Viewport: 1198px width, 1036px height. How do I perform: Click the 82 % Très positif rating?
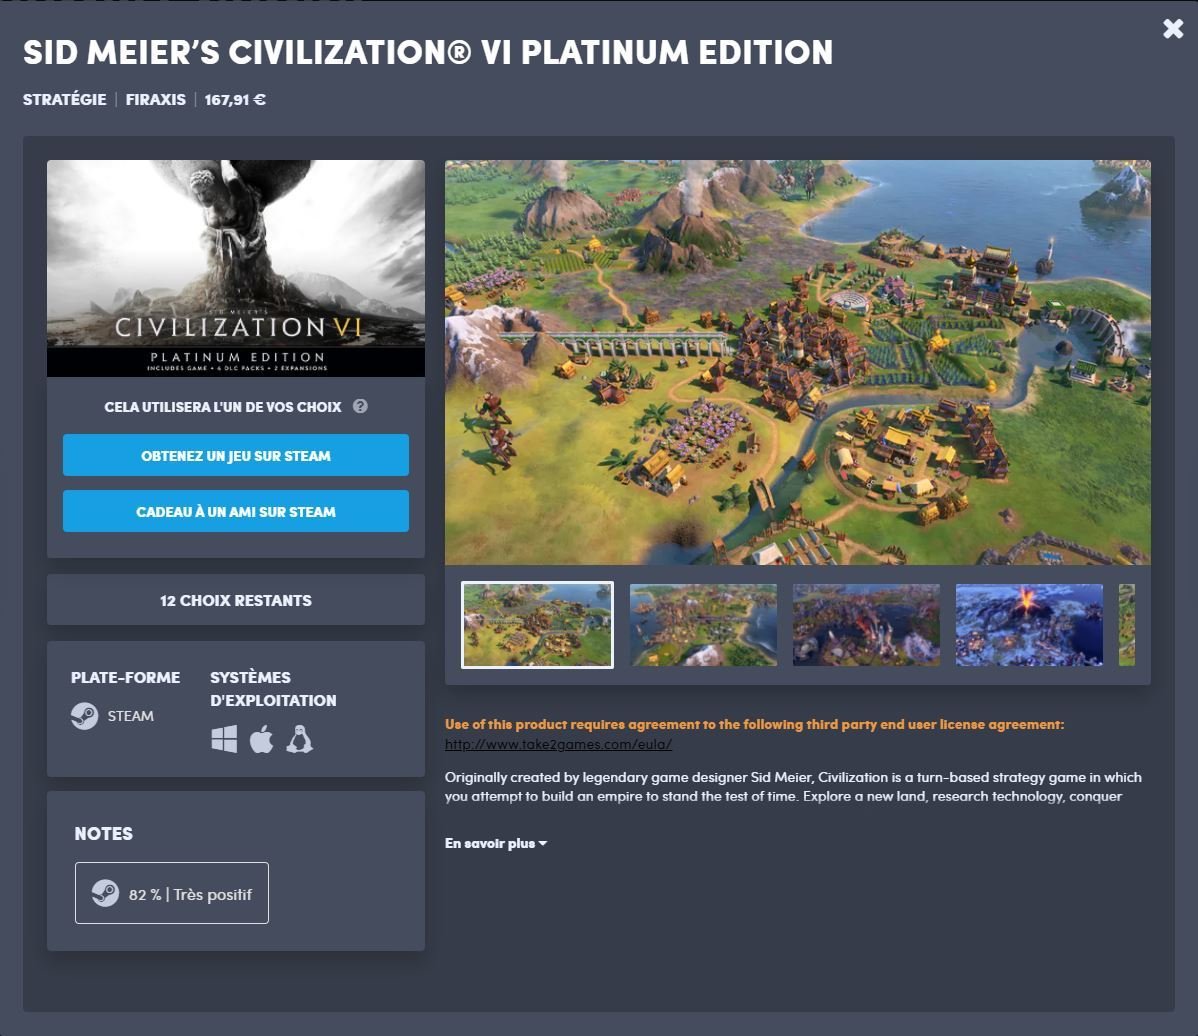click(172, 893)
